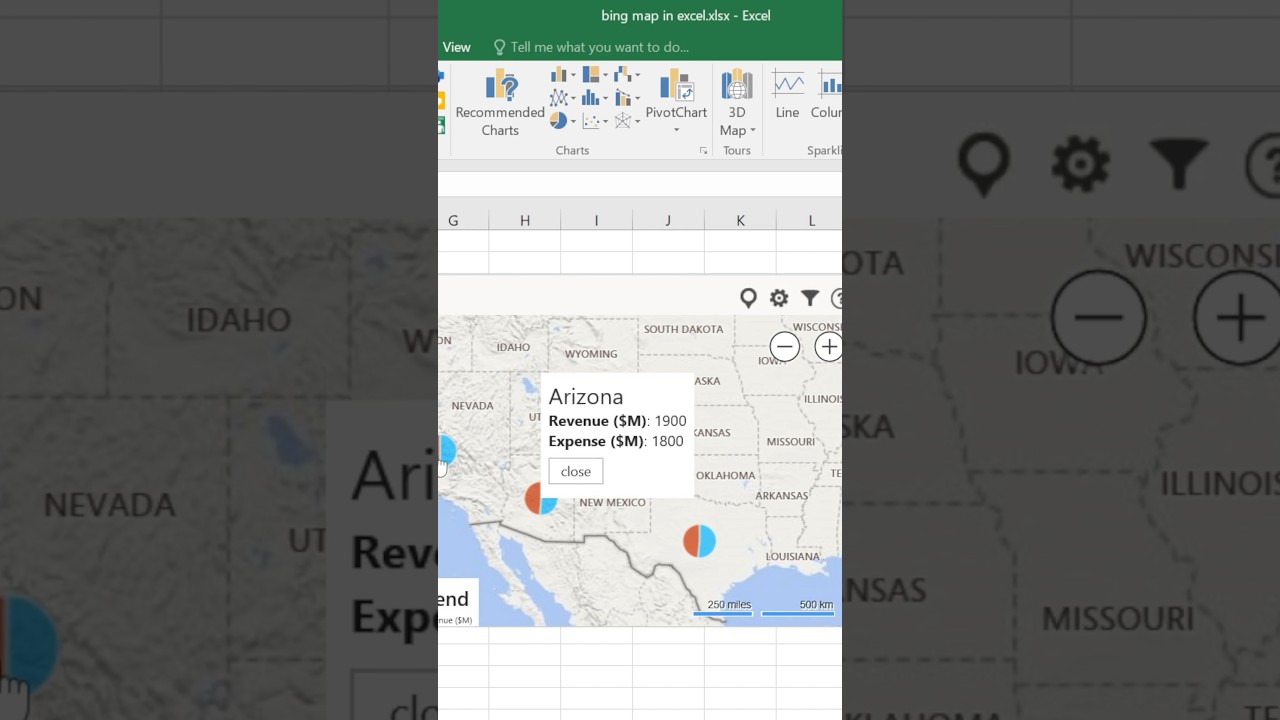Select column G header

click(x=453, y=220)
